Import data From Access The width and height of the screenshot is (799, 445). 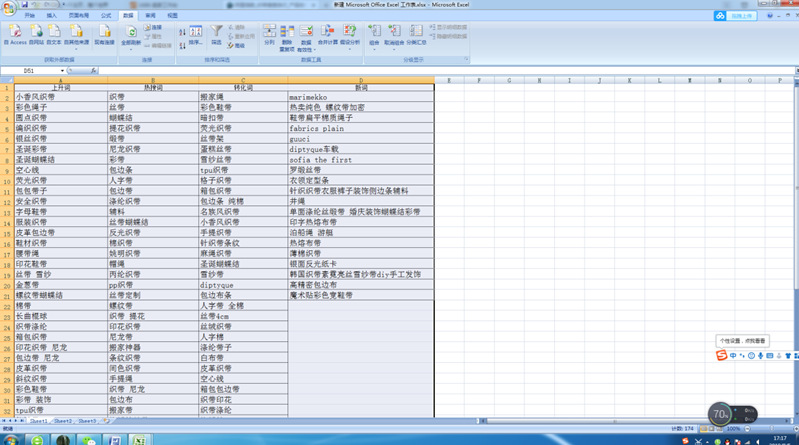coord(15,35)
